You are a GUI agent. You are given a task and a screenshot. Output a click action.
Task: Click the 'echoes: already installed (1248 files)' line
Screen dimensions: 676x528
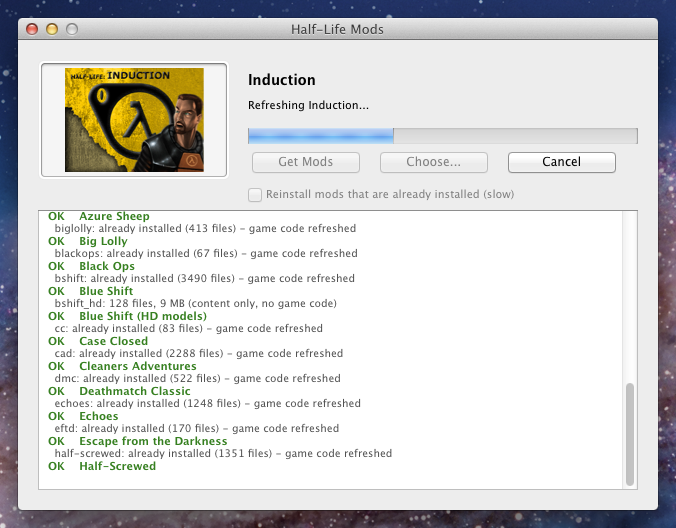click(x=207, y=403)
